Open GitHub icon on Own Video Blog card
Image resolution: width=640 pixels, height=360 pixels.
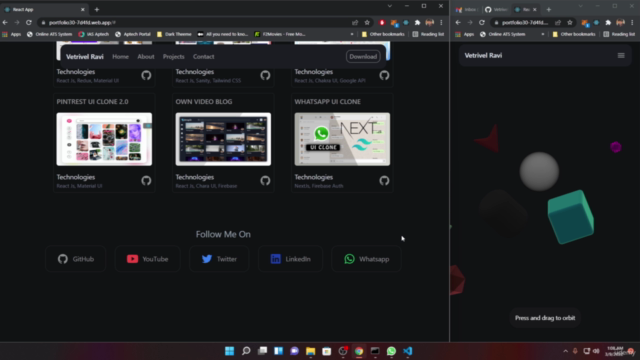click(x=265, y=181)
